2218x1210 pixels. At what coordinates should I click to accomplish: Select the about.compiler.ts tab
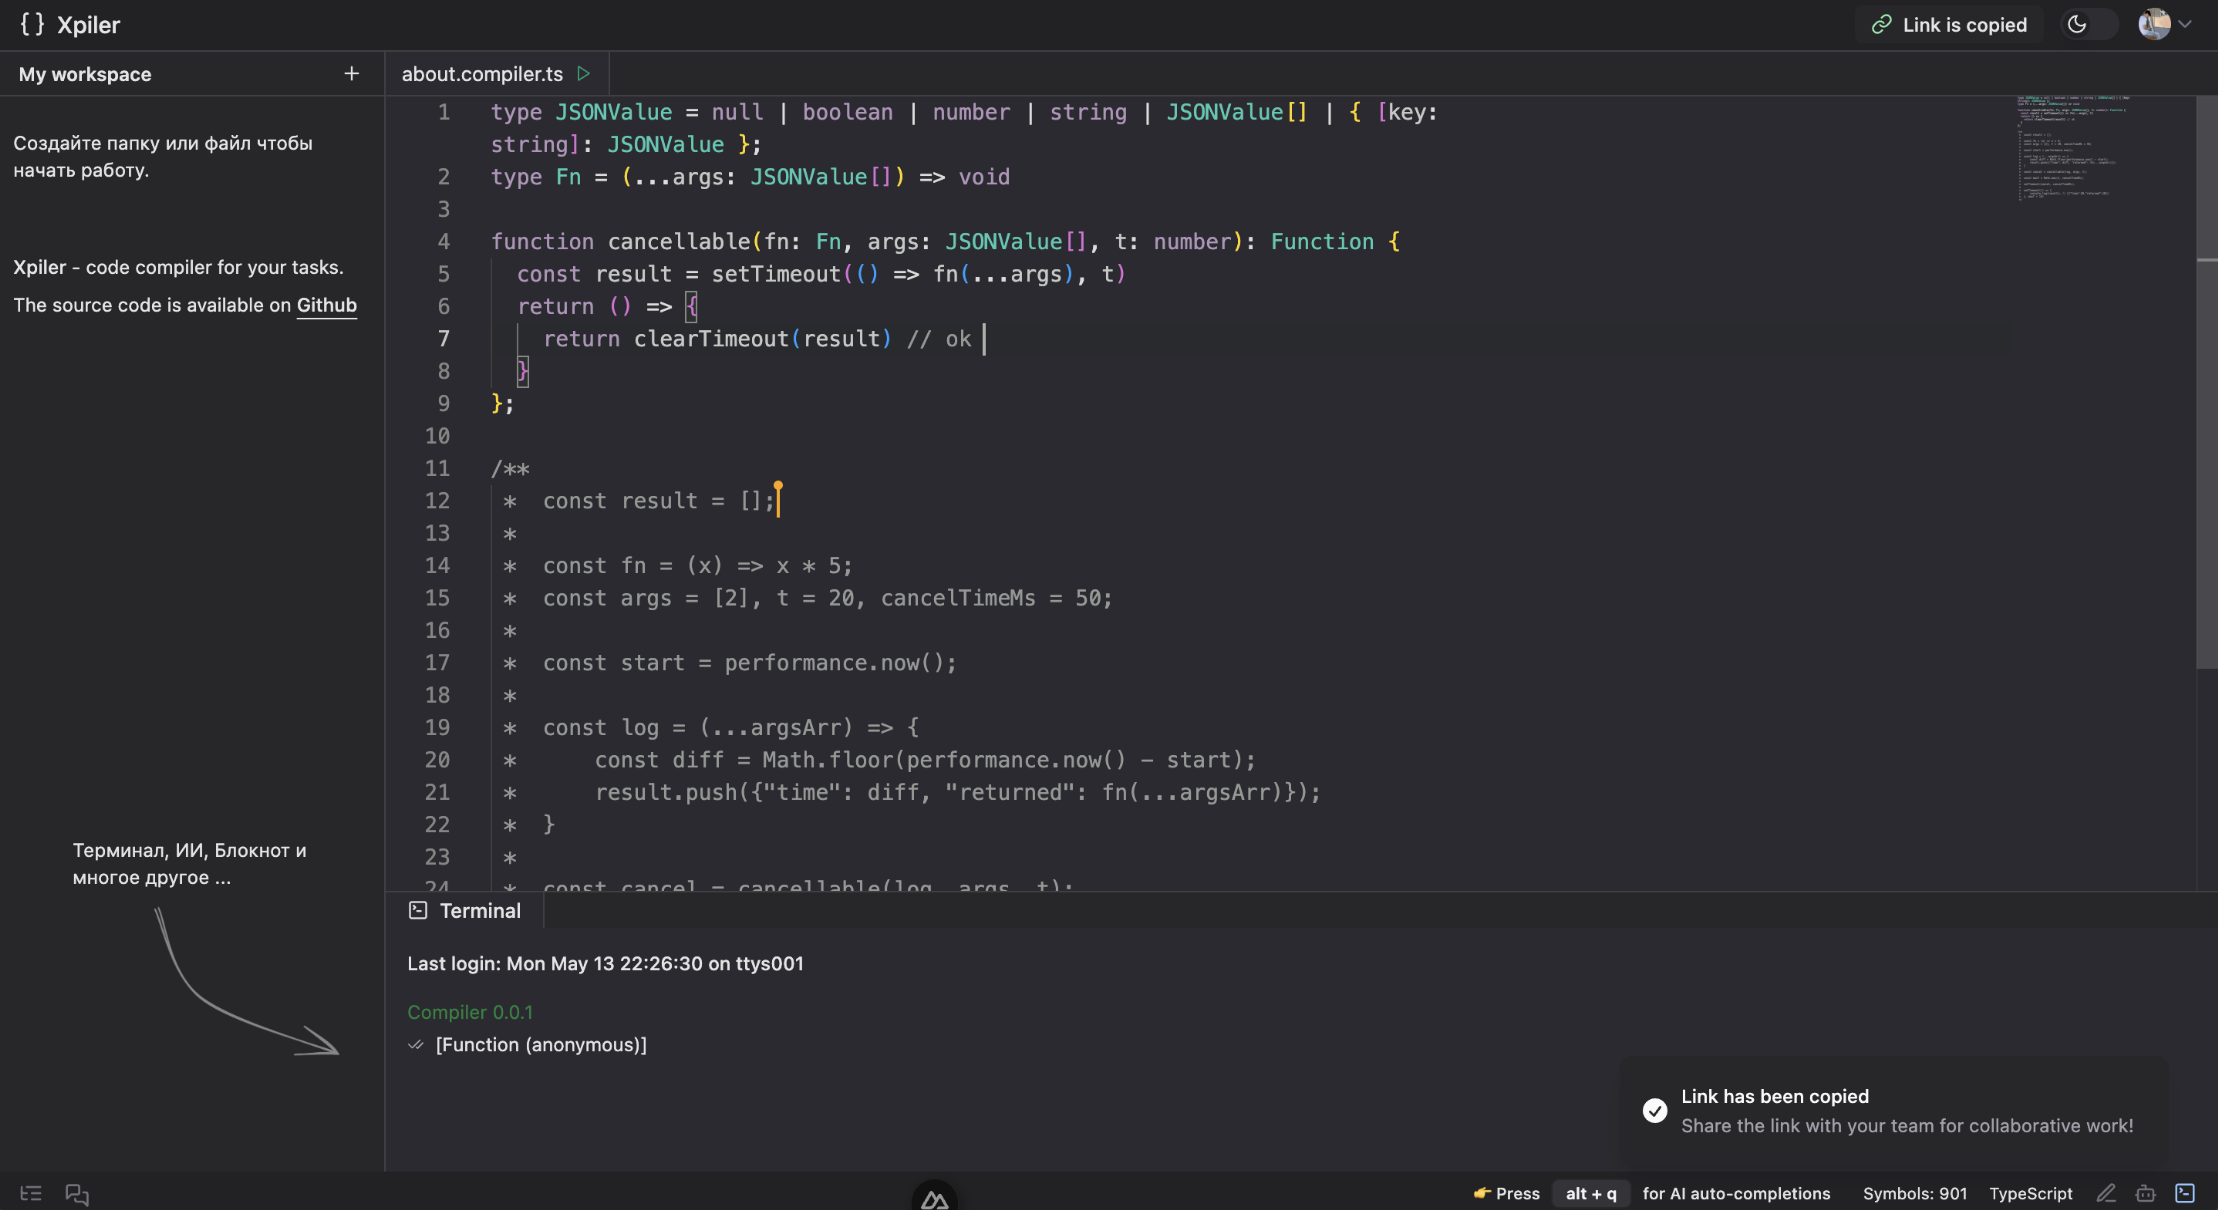(x=482, y=74)
